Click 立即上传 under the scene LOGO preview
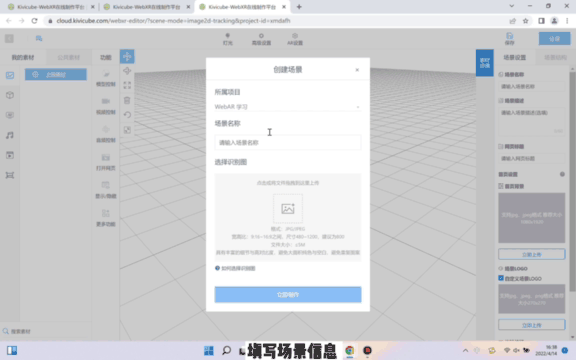576x360 pixels. click(532, 325)
